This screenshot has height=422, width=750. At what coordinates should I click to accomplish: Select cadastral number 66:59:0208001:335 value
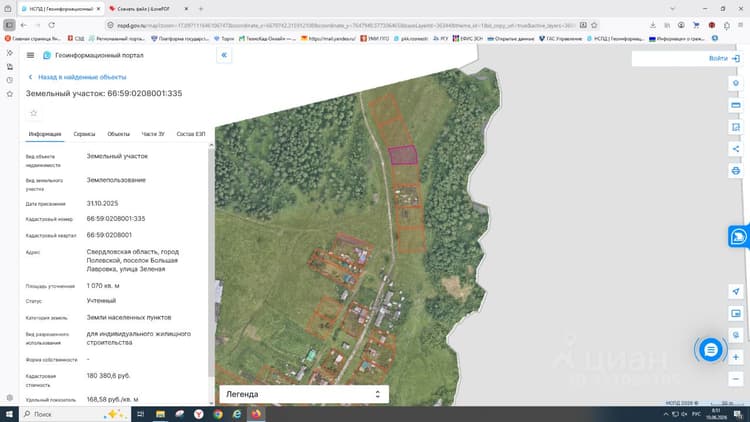click(116, 219)
